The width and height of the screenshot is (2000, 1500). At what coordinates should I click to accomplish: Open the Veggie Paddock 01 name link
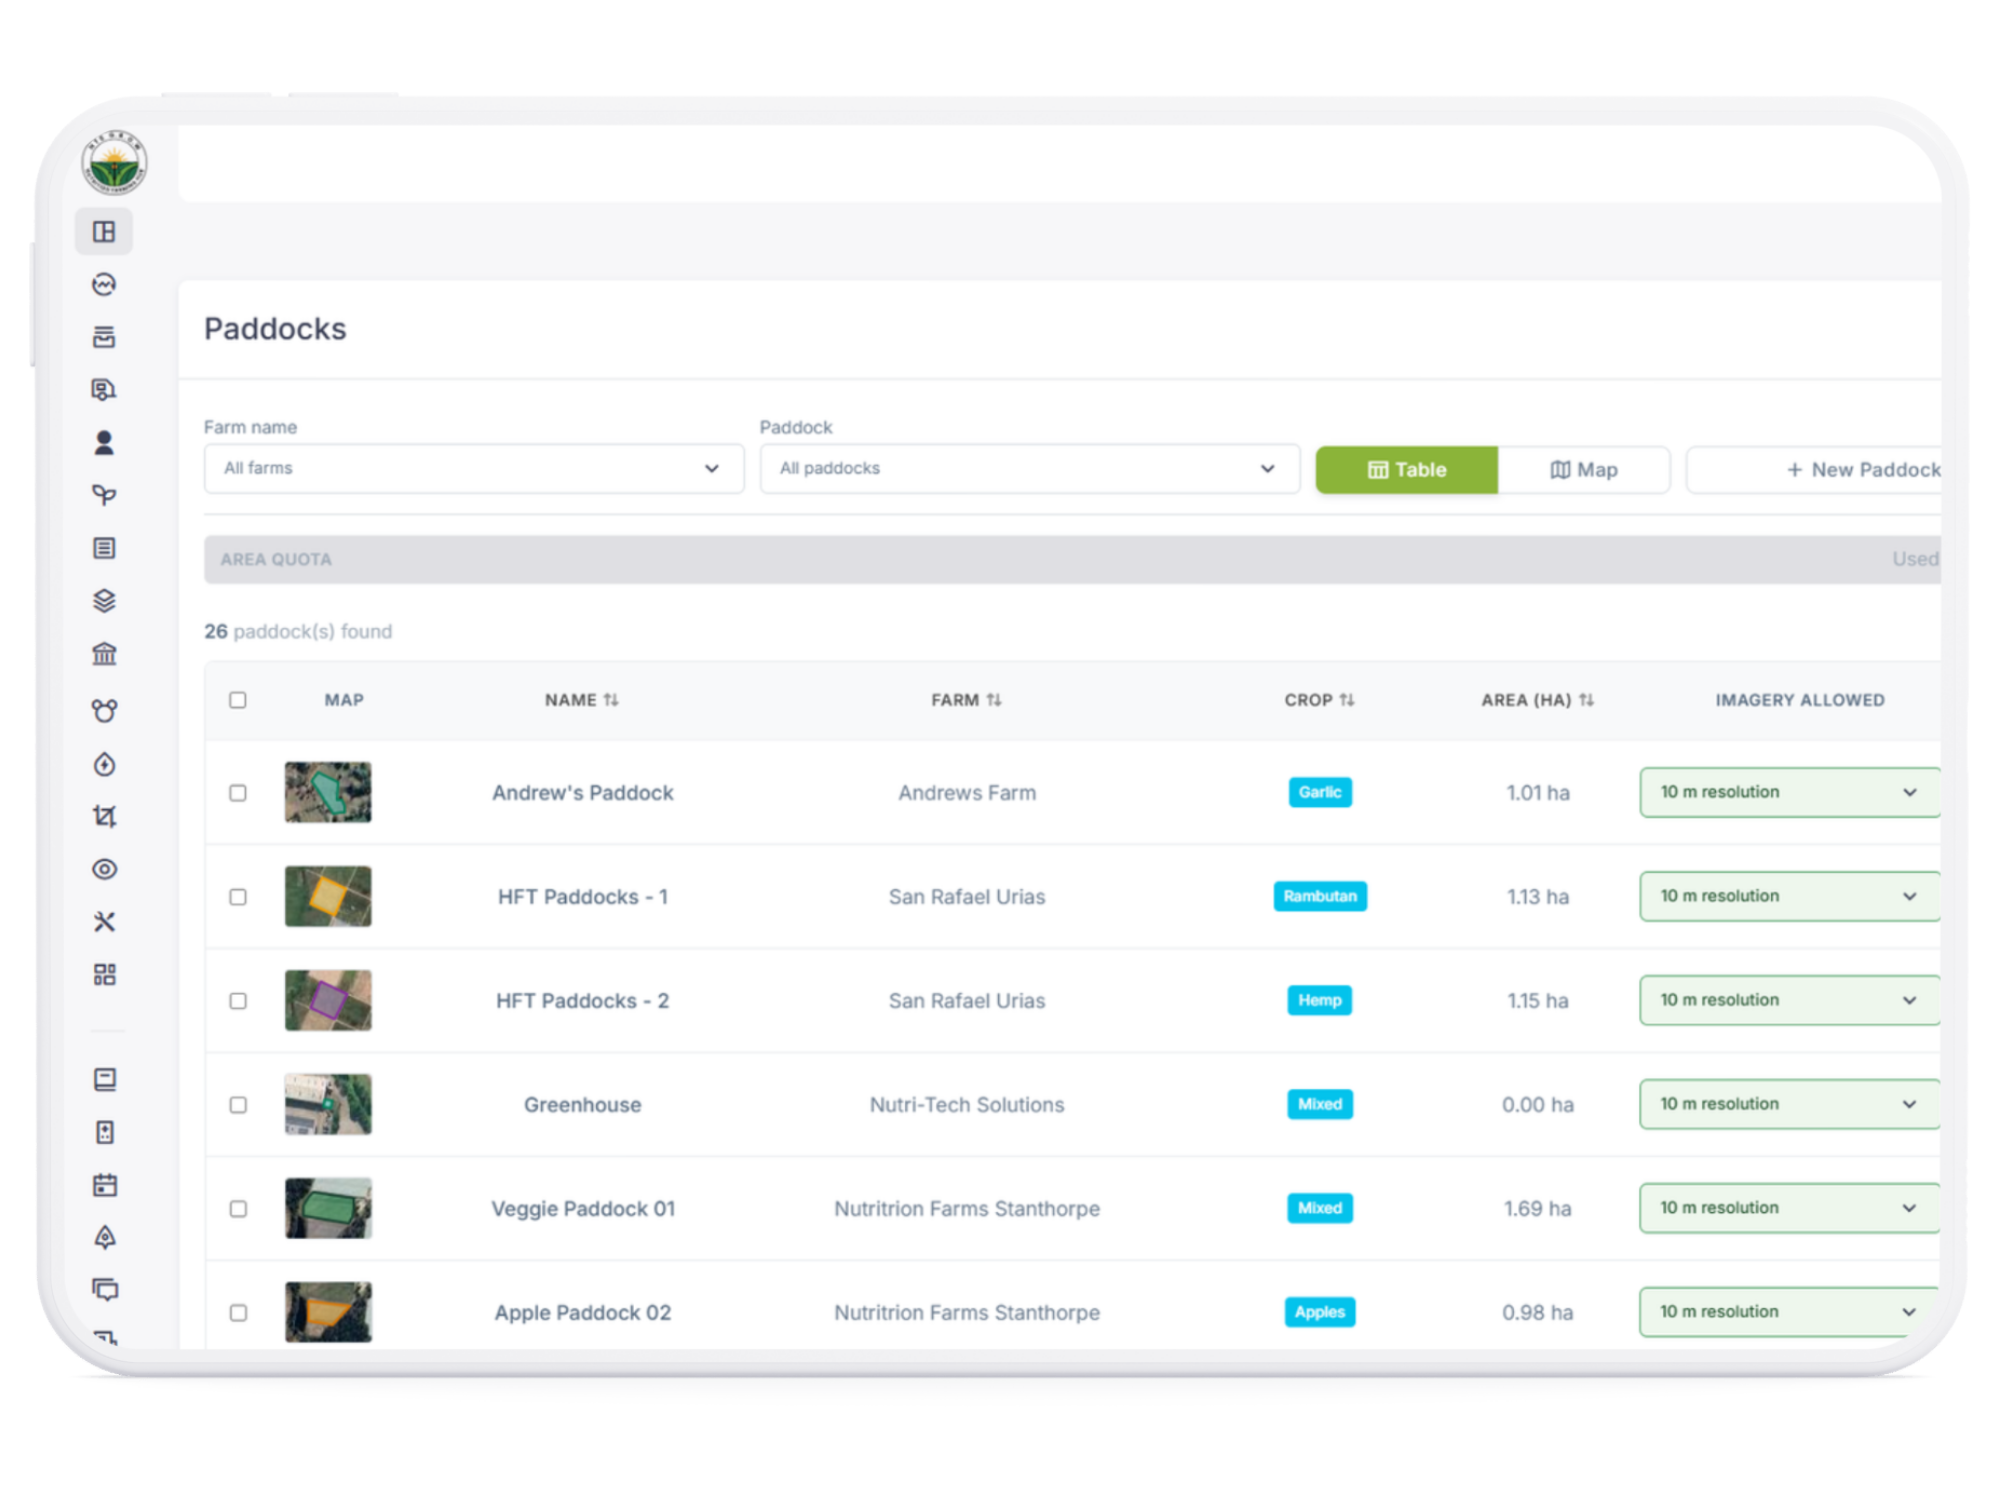pyautogui.click(x=583, y=1209)
